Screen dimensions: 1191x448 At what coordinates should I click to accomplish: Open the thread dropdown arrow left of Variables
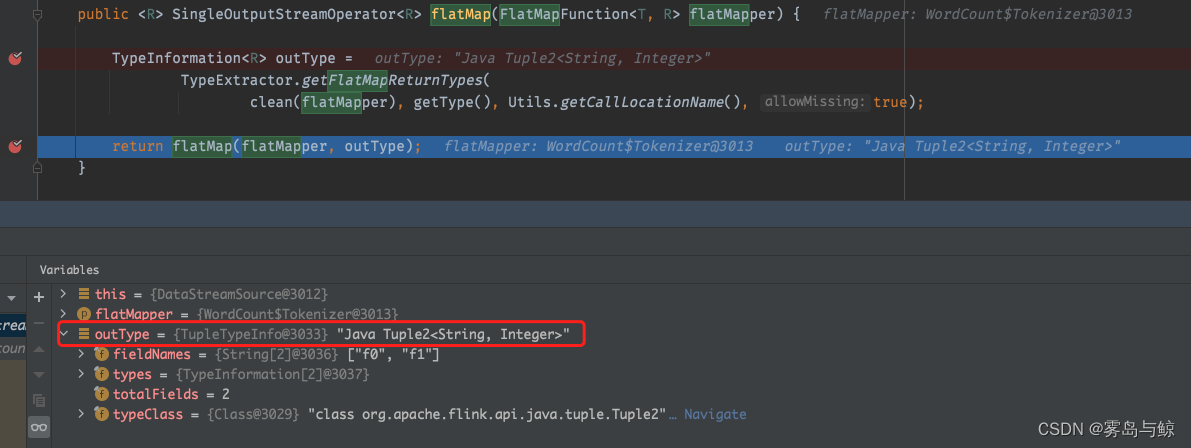tap(11, 298)
